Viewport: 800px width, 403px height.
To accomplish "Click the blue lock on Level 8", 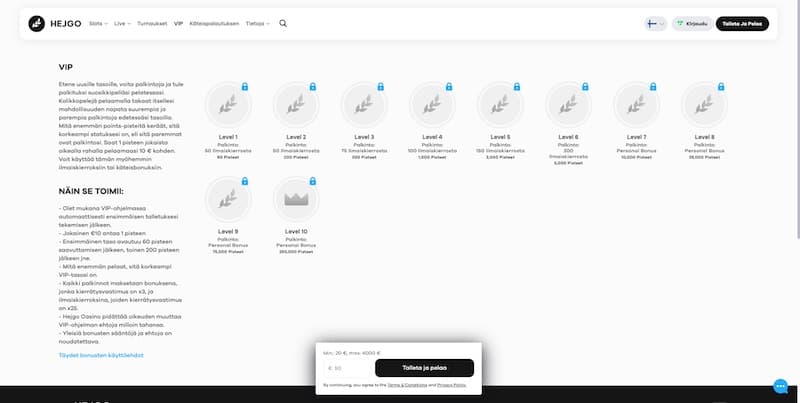I will (721, 87).
